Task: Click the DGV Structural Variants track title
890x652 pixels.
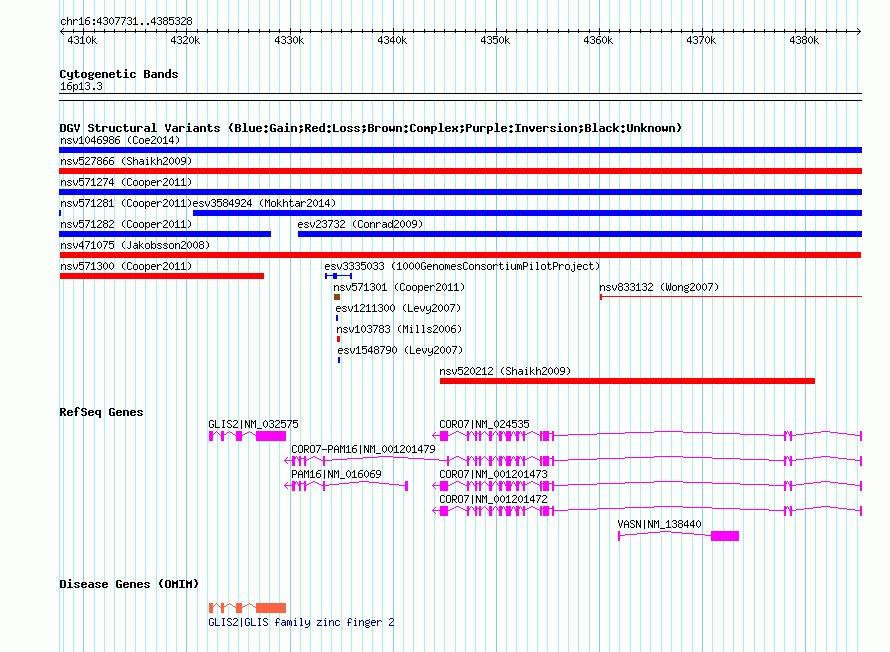Action: point(371,128)
